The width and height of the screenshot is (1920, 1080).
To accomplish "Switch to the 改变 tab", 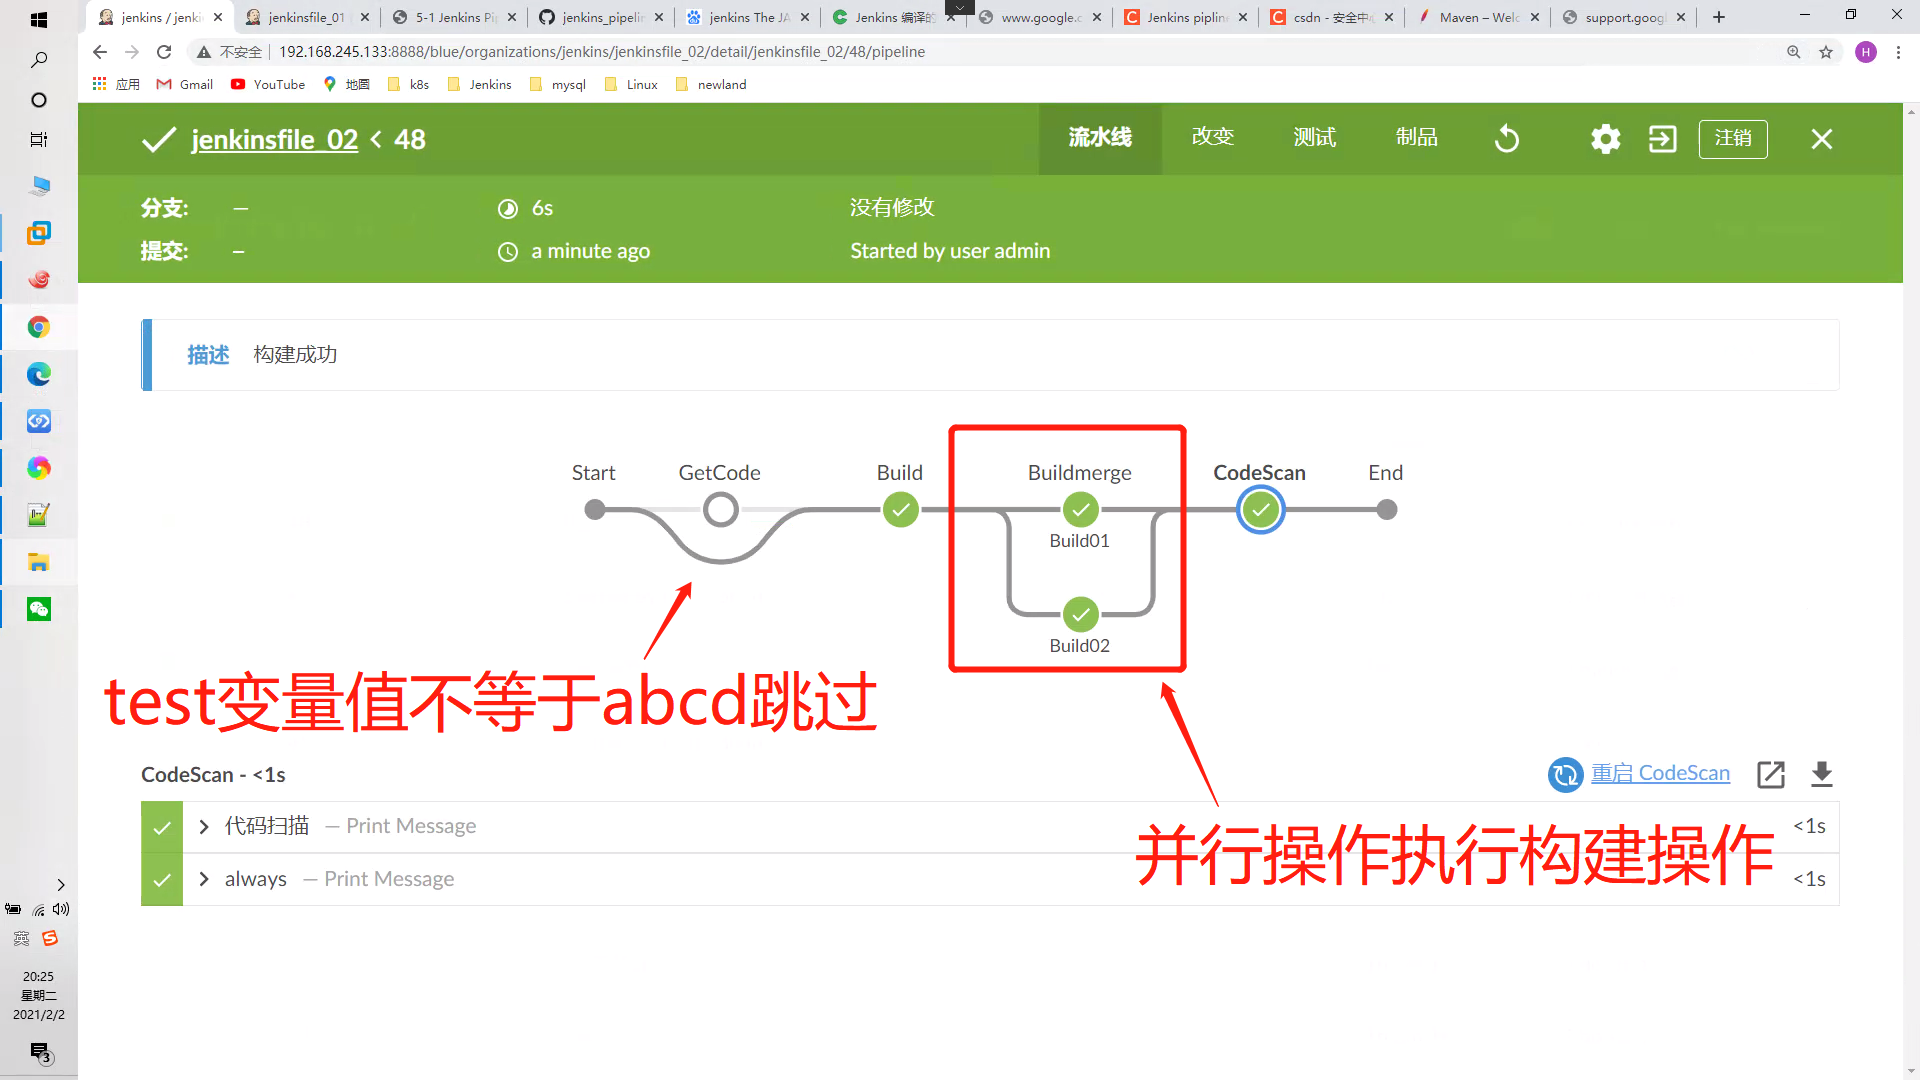I will click(1213, 138).
